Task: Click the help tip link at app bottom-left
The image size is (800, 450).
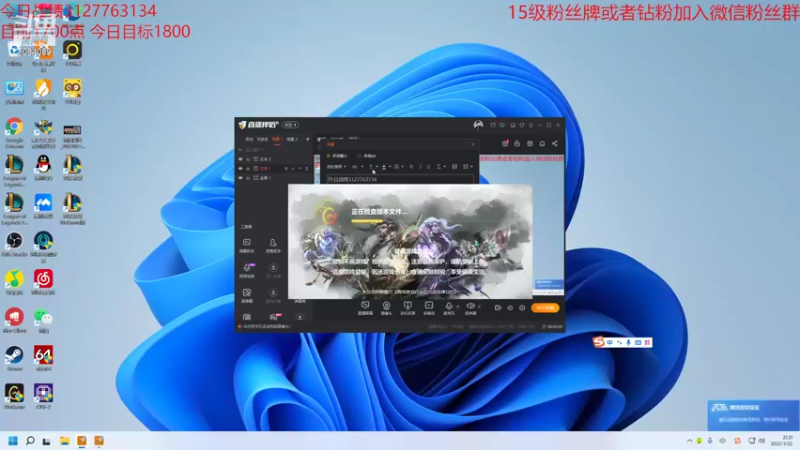Action: [266, 327]
